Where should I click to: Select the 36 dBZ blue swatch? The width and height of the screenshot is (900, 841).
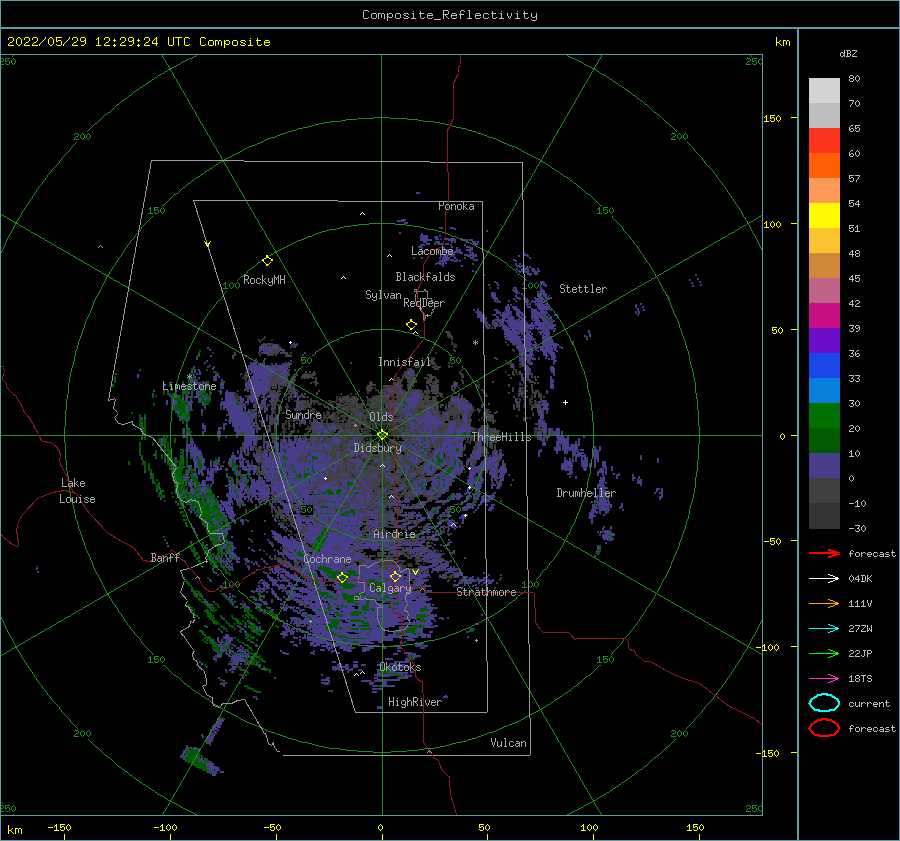coord(824,365)
